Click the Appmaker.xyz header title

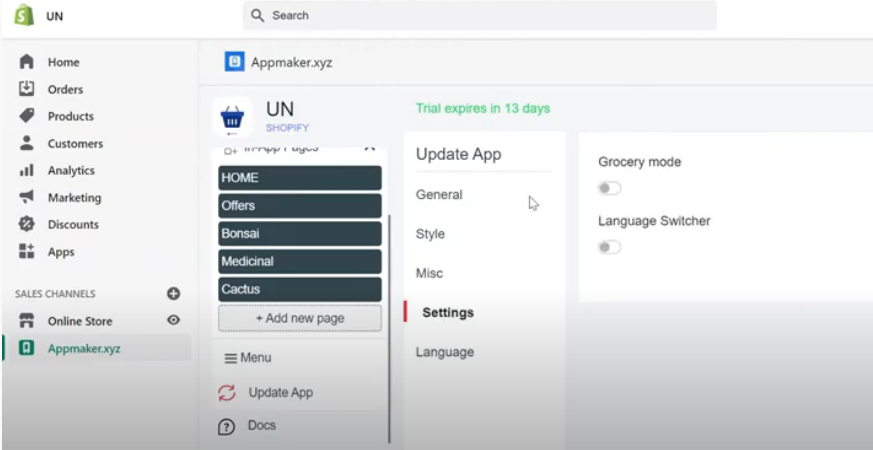[x=291, y=62]
